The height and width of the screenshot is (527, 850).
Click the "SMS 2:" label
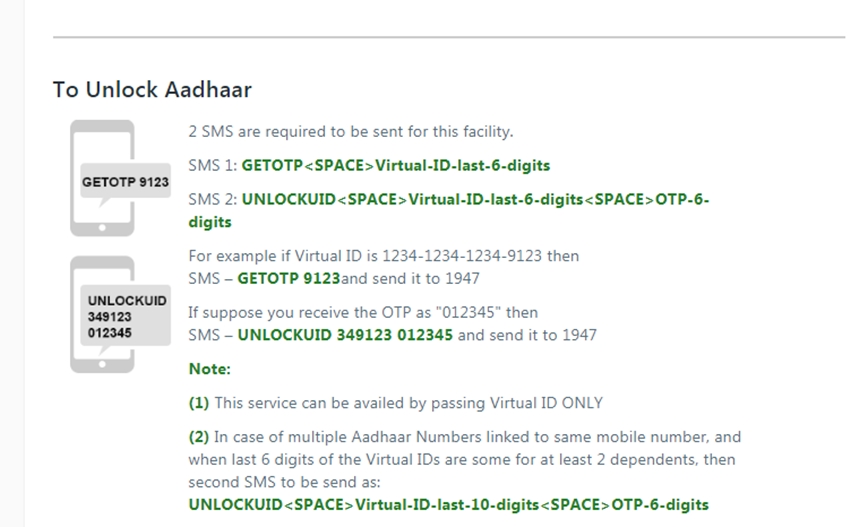212,199
